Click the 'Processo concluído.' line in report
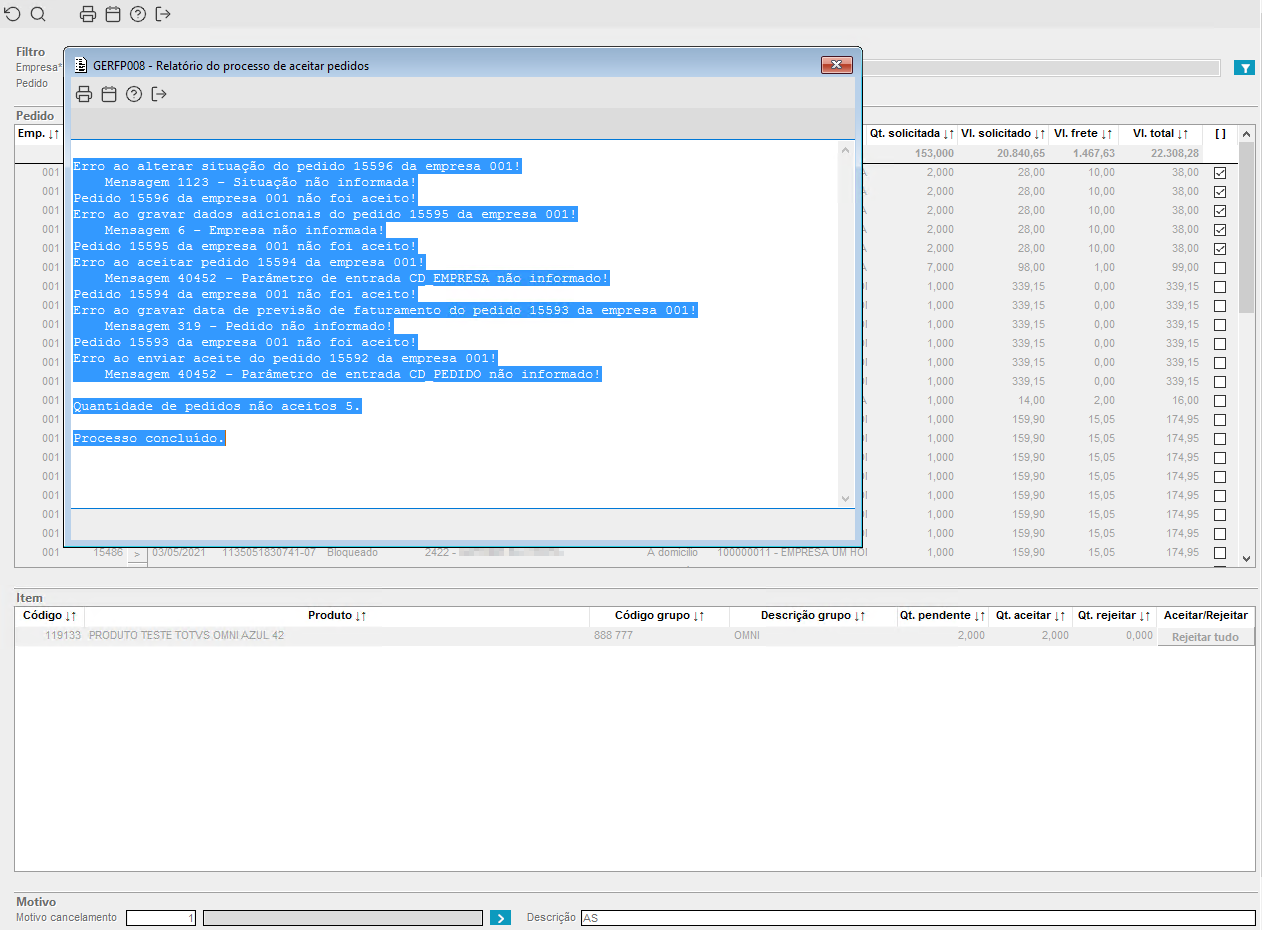Viewport: 1262px width, 930px height. pyautogui.click(x=149, y=438)
